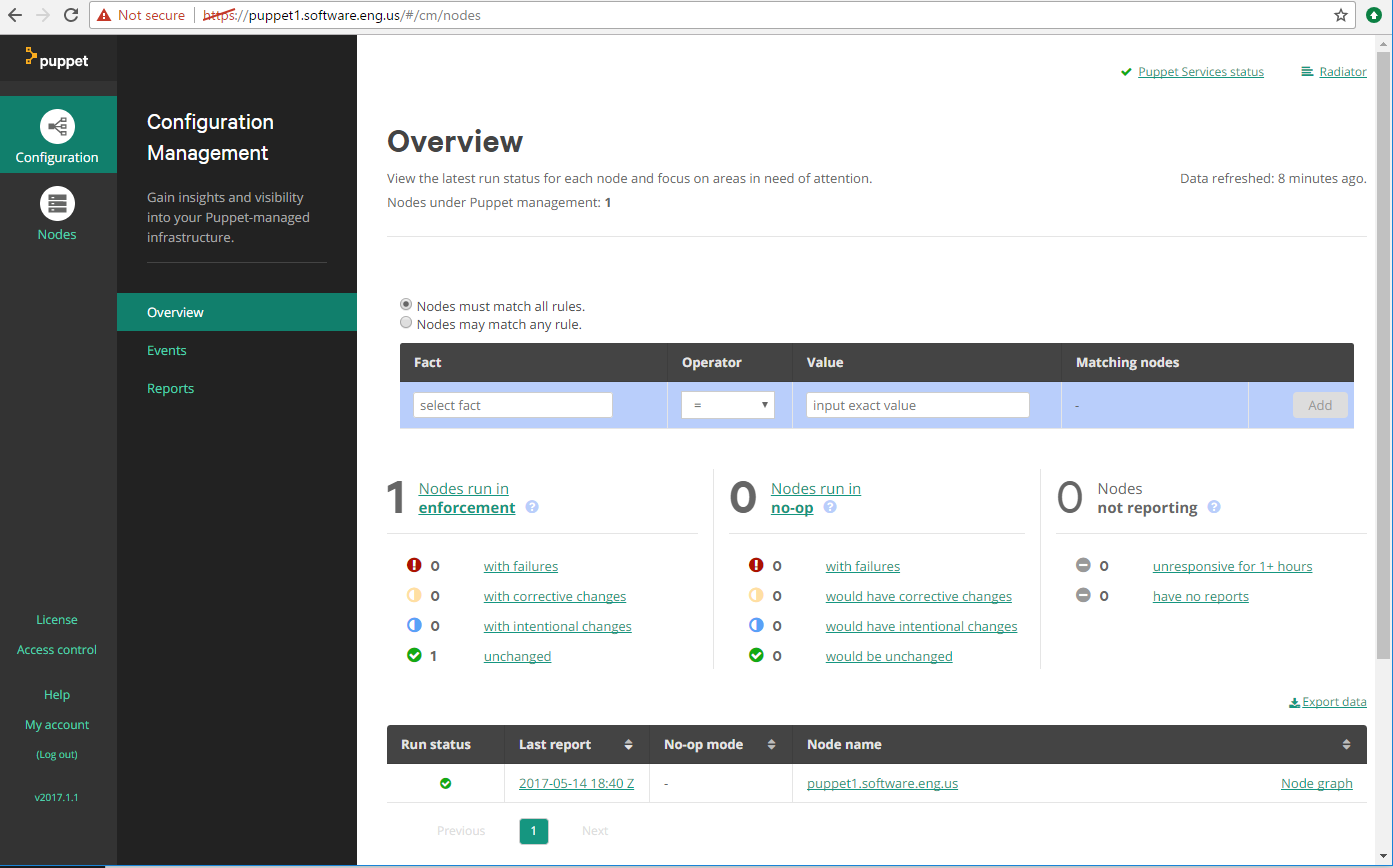1393x868 pixels.
Task: Open 'would have intentional changes' link
Action: click(921, 626)
